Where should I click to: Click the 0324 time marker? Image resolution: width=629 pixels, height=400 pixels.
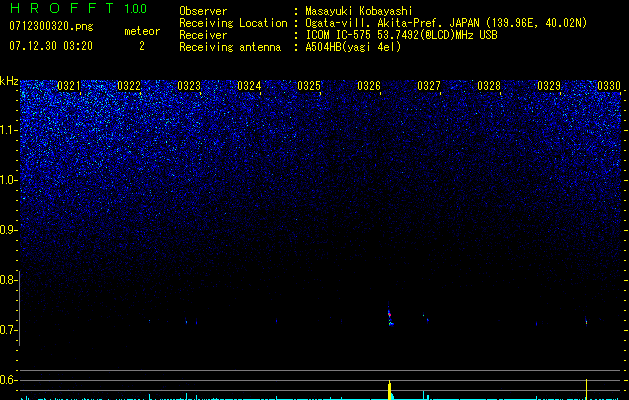click(x=249, y=86)
